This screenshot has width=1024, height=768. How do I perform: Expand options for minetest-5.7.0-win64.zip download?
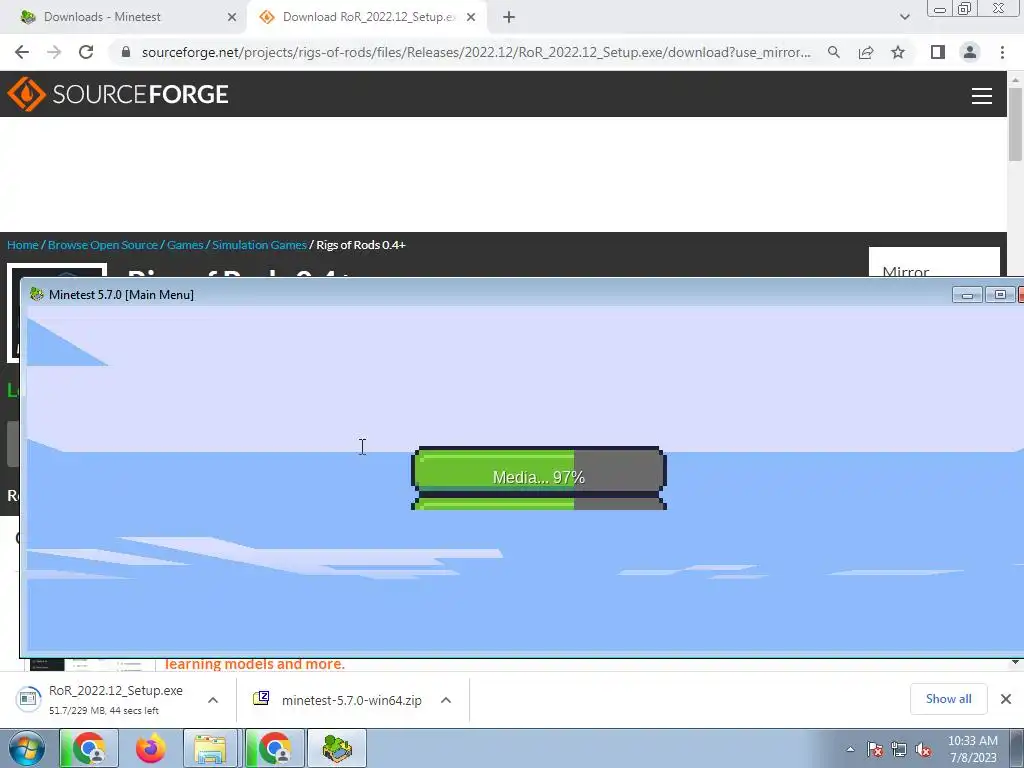[446, 700]
